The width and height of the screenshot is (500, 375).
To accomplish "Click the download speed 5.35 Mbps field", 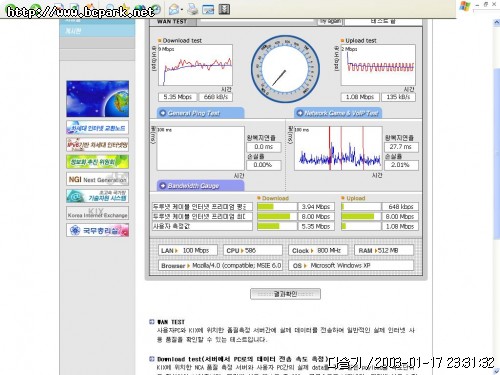I will pyautogui.click(x=177, y=97).
